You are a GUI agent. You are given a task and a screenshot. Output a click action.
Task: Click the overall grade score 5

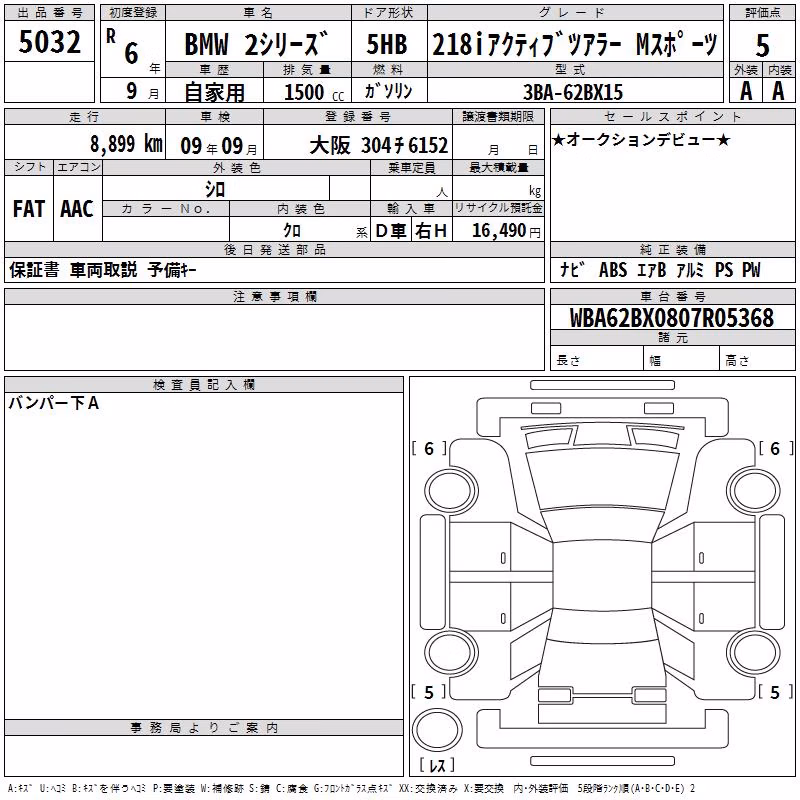(762, 46)
